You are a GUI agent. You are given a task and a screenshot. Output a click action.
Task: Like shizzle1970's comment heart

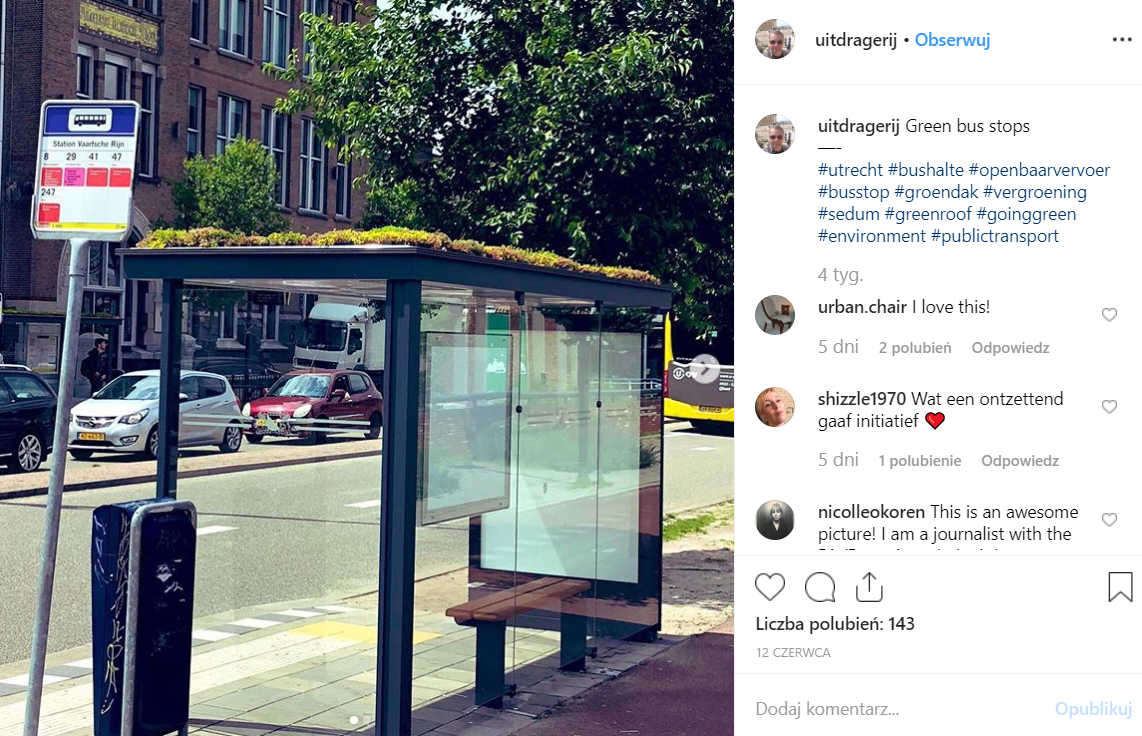1109,406
